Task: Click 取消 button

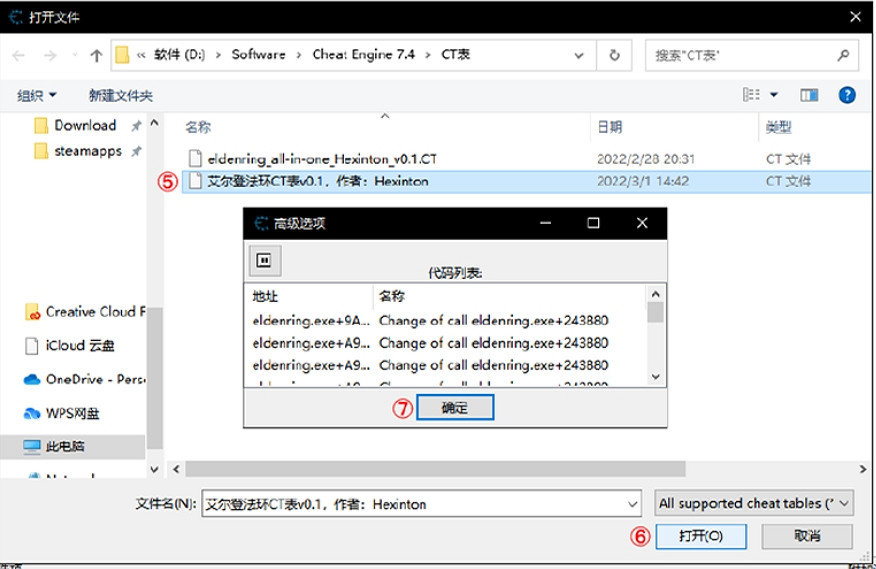Action: pos(807,536)
